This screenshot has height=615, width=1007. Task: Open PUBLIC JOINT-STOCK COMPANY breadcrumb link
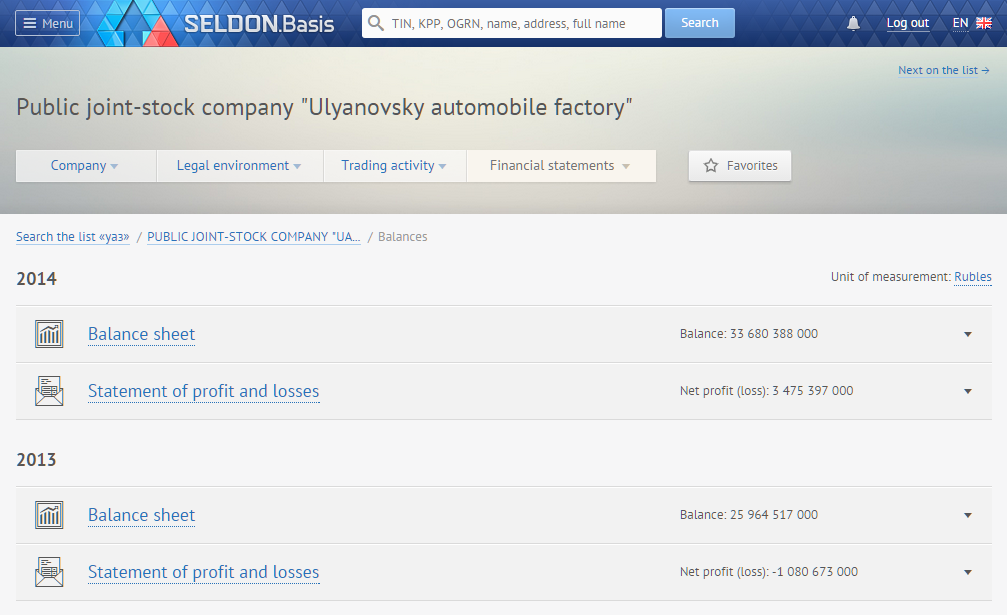pyautogui.click(x=254, y=236)
